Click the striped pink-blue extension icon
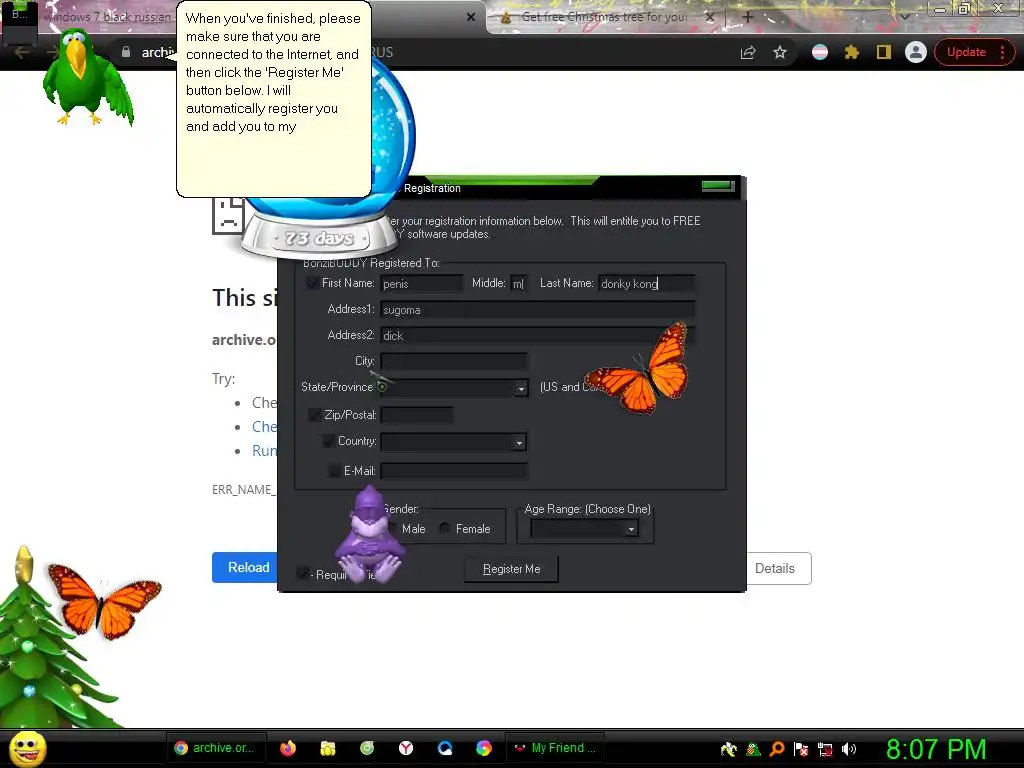 pyautogui.click(x=820, y=52)
